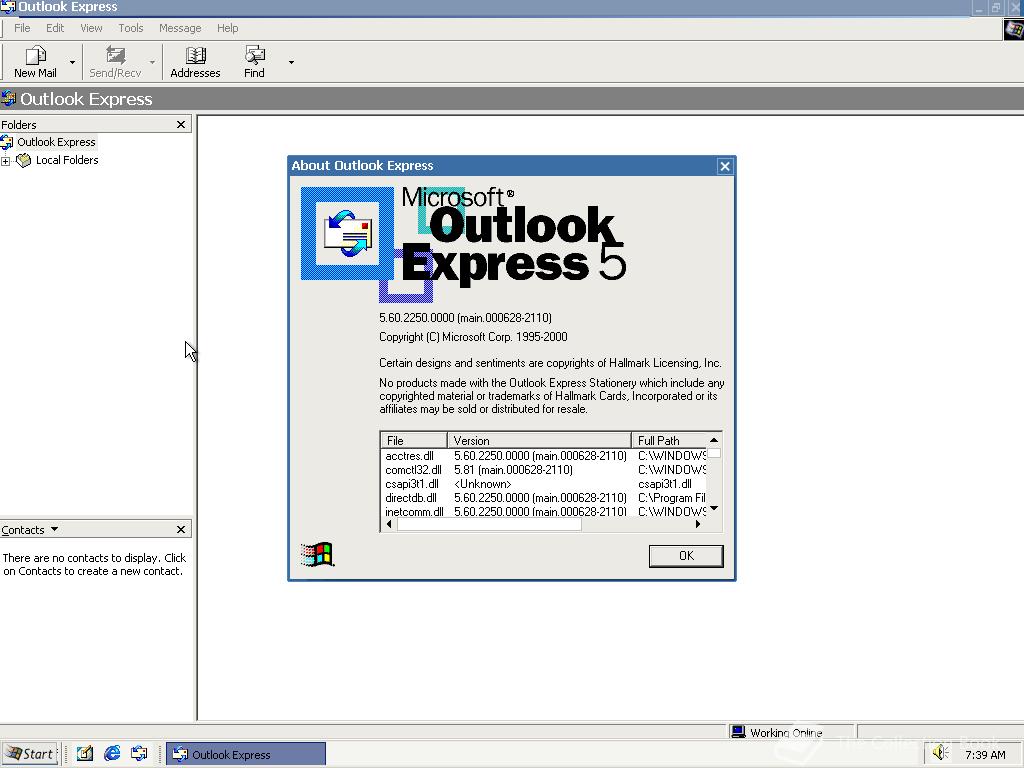Open the Contacts dropdown menu
The width and height of the screenshot is (1024, 768).
click(54, 529)
